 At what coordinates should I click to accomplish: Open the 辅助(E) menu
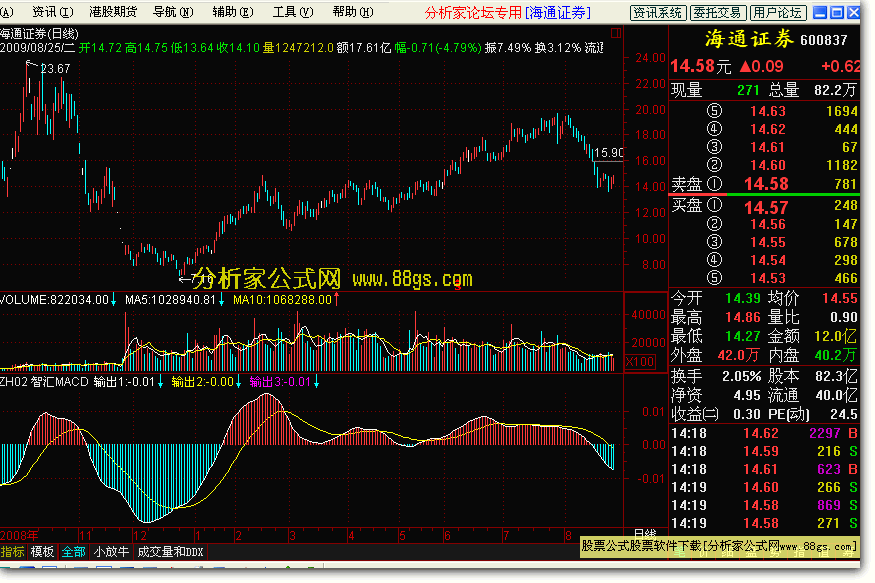(233, 12)
